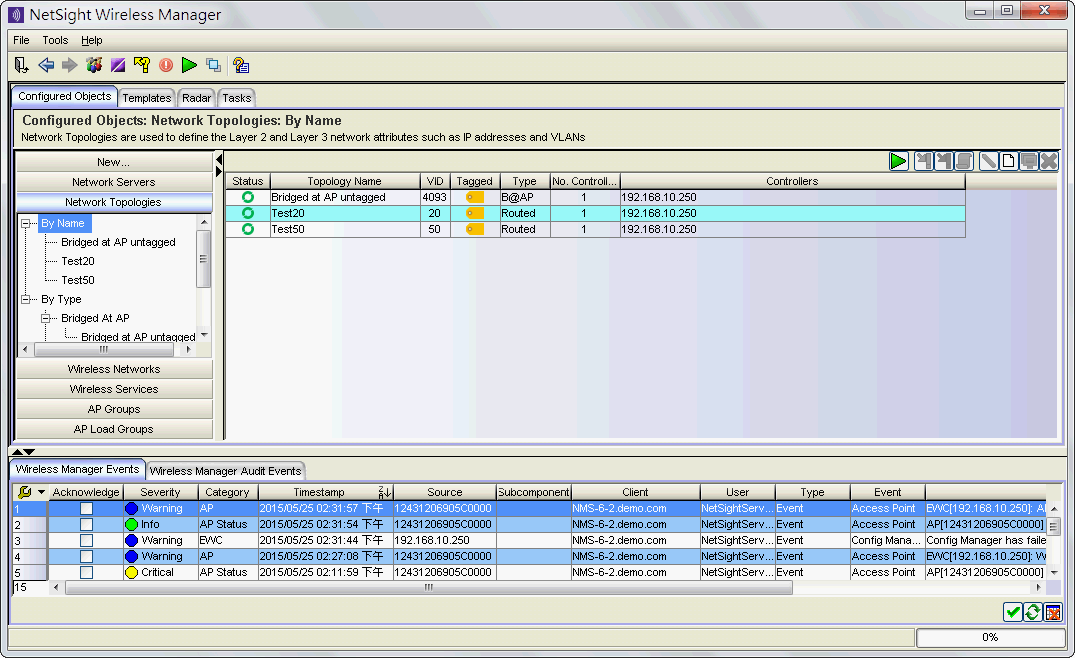1075x658 pixels.
Task: Tick Acknowledge checkbox for event row 3
Action: pos(86,540)
